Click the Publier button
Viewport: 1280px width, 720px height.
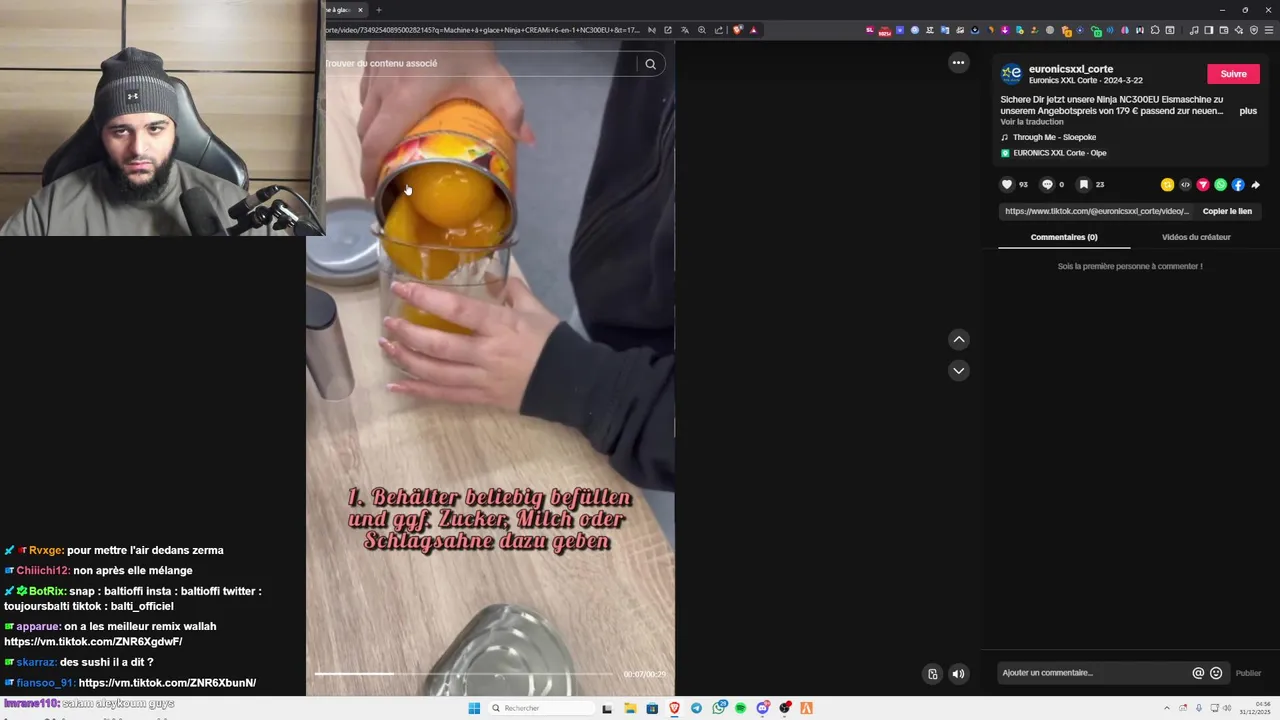[1248, 673]
